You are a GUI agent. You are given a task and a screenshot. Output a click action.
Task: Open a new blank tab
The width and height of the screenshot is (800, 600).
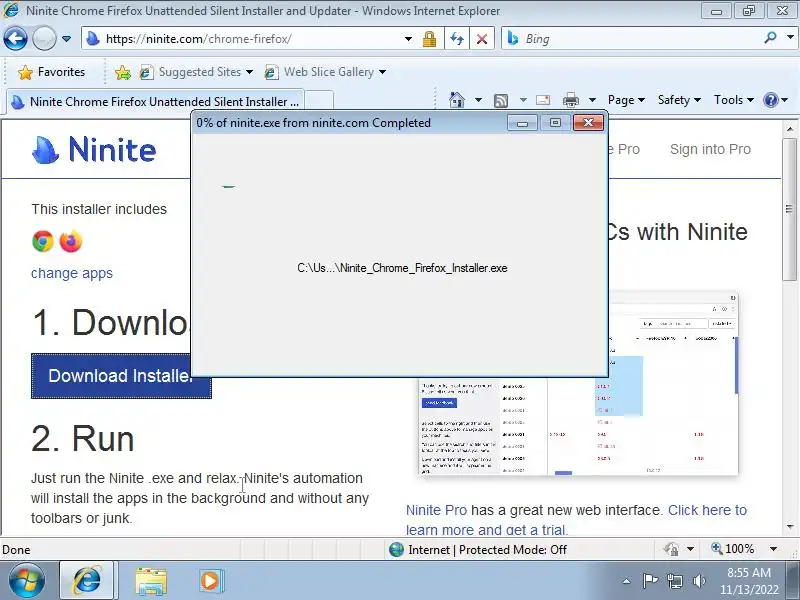(319, 101)
